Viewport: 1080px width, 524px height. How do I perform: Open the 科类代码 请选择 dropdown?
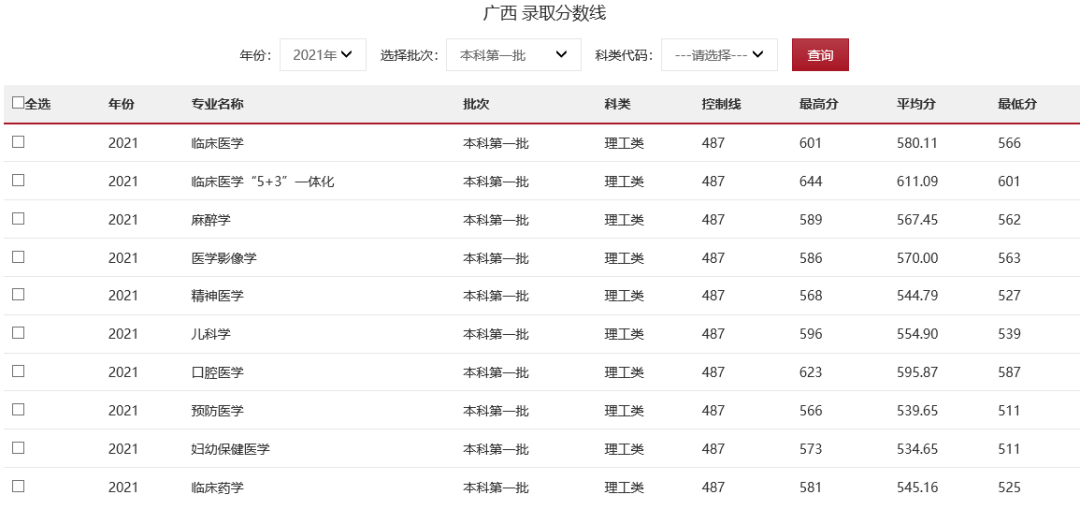pyautogui.click(x=719, y=55)
